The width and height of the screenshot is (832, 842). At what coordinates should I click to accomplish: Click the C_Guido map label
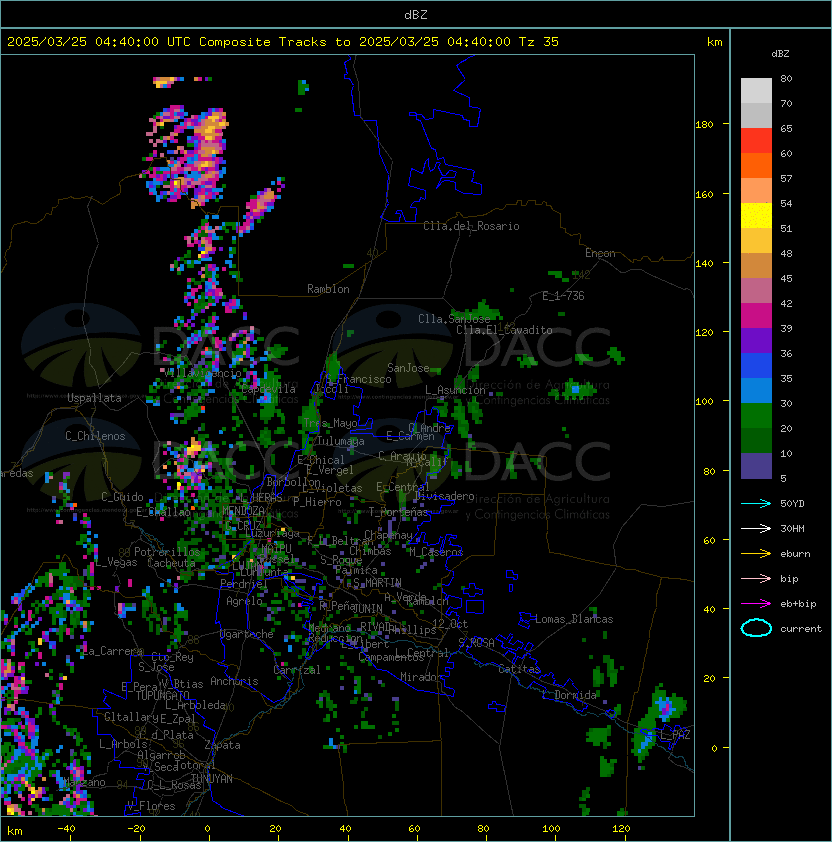(122, 497)
